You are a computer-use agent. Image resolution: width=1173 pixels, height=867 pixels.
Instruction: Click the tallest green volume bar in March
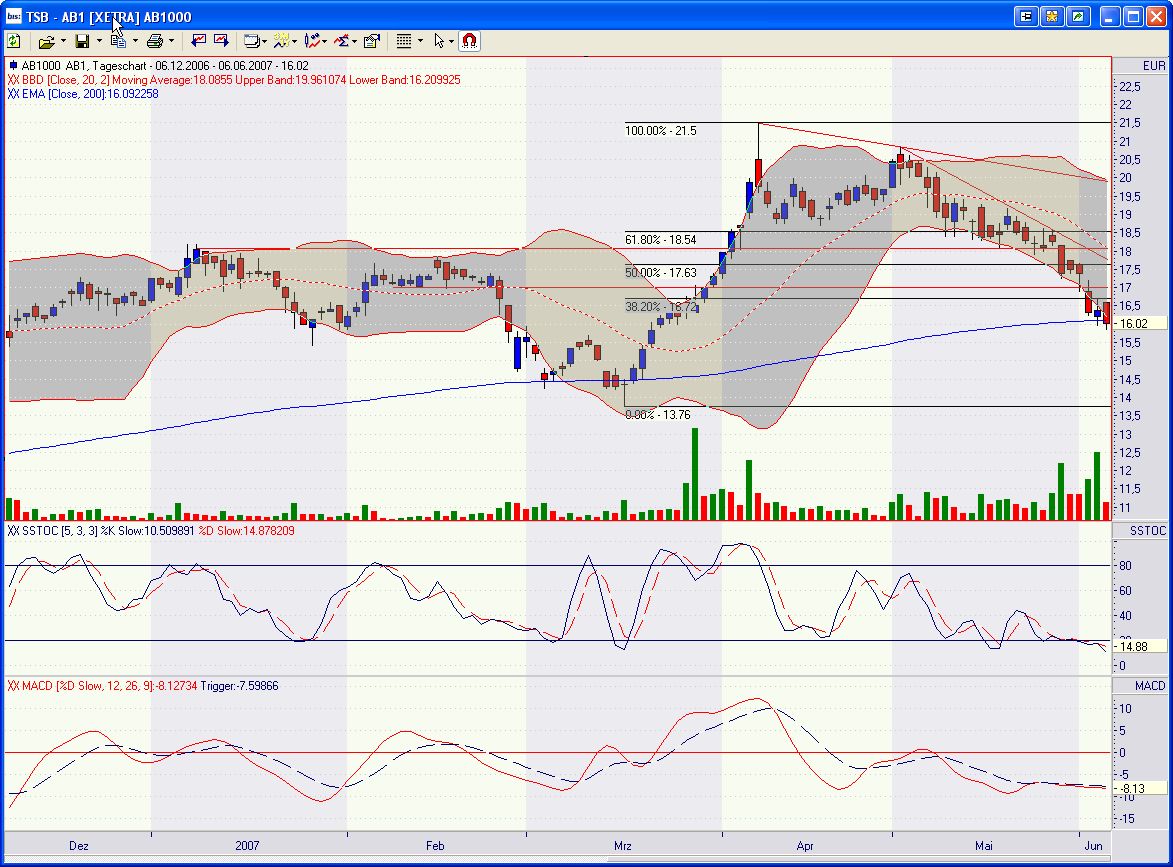(695, 474)
